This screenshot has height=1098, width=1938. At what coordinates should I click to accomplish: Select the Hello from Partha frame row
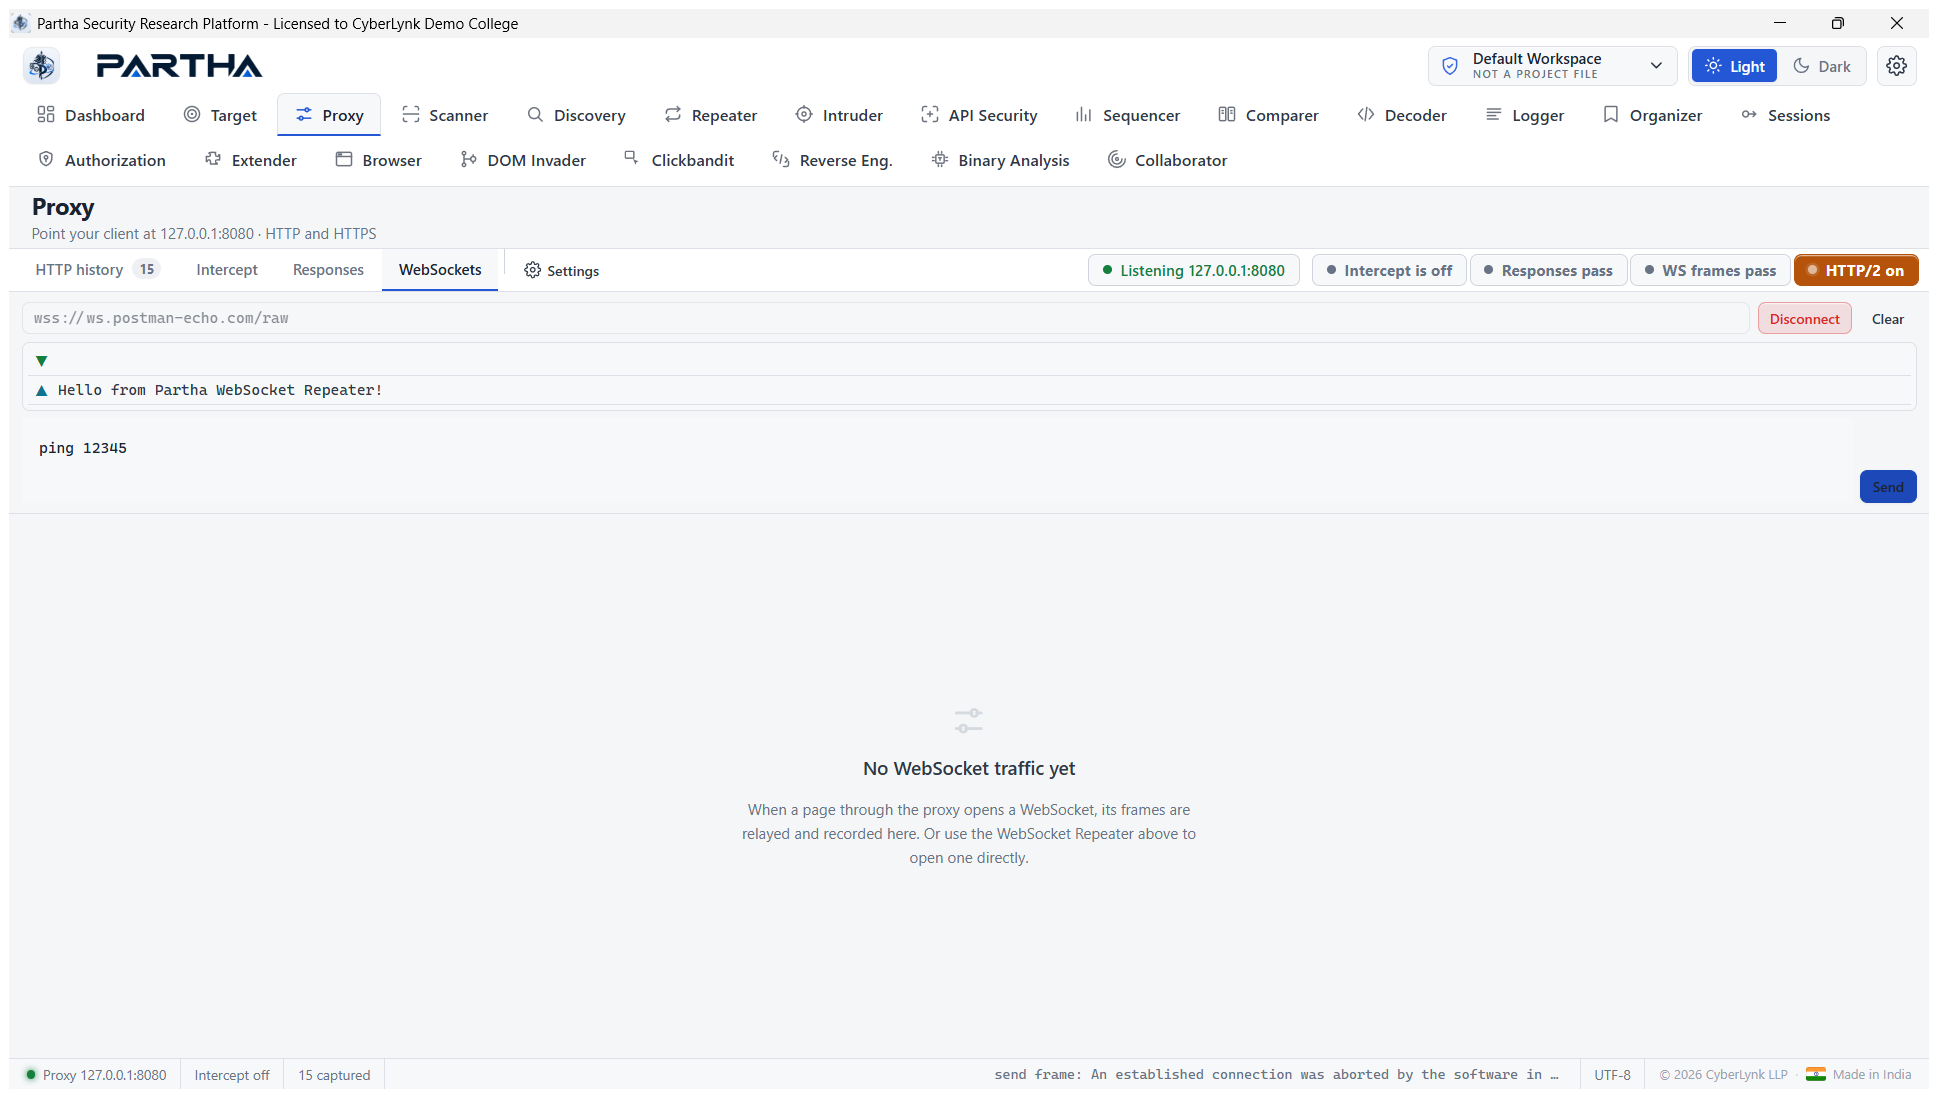pyautogui.click(x=968, y=390)
